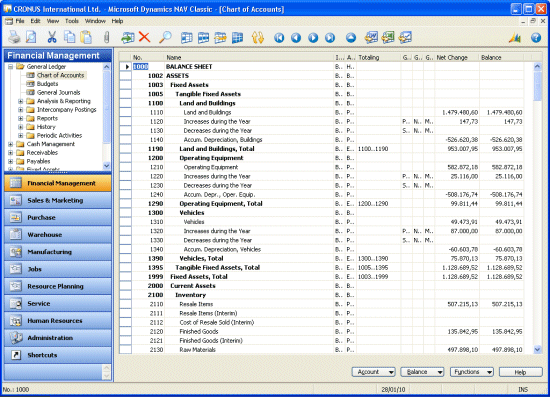The image size is (550, 397).
Task: Click the Copy toolbar icon
Action: pyautogui.click(x=69, y=37)
